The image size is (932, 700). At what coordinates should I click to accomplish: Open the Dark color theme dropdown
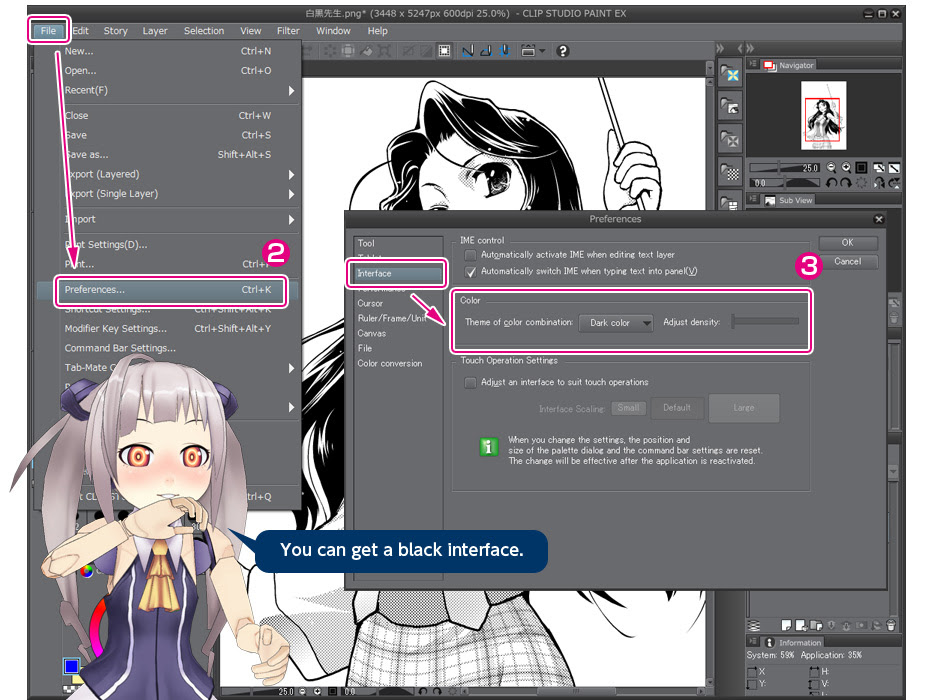[616, 323]
